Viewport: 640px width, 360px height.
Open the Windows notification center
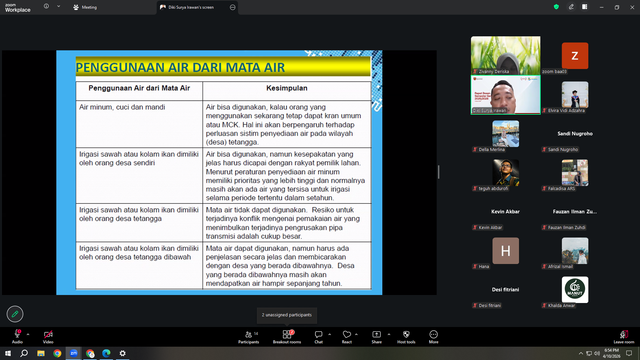pos(629,353)
